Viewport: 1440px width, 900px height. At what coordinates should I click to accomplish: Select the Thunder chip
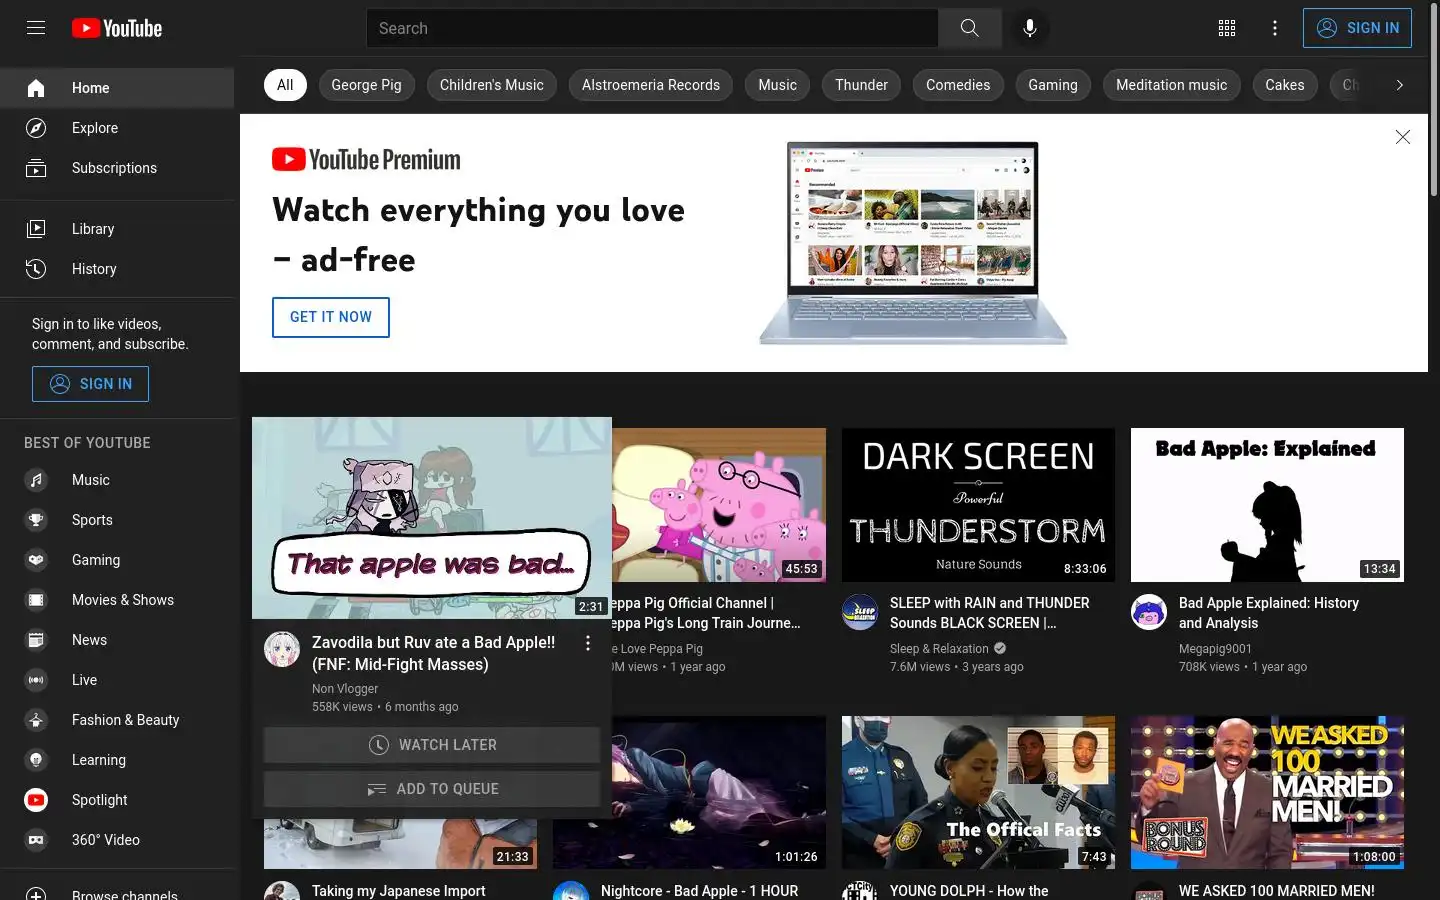click(861, 85)
